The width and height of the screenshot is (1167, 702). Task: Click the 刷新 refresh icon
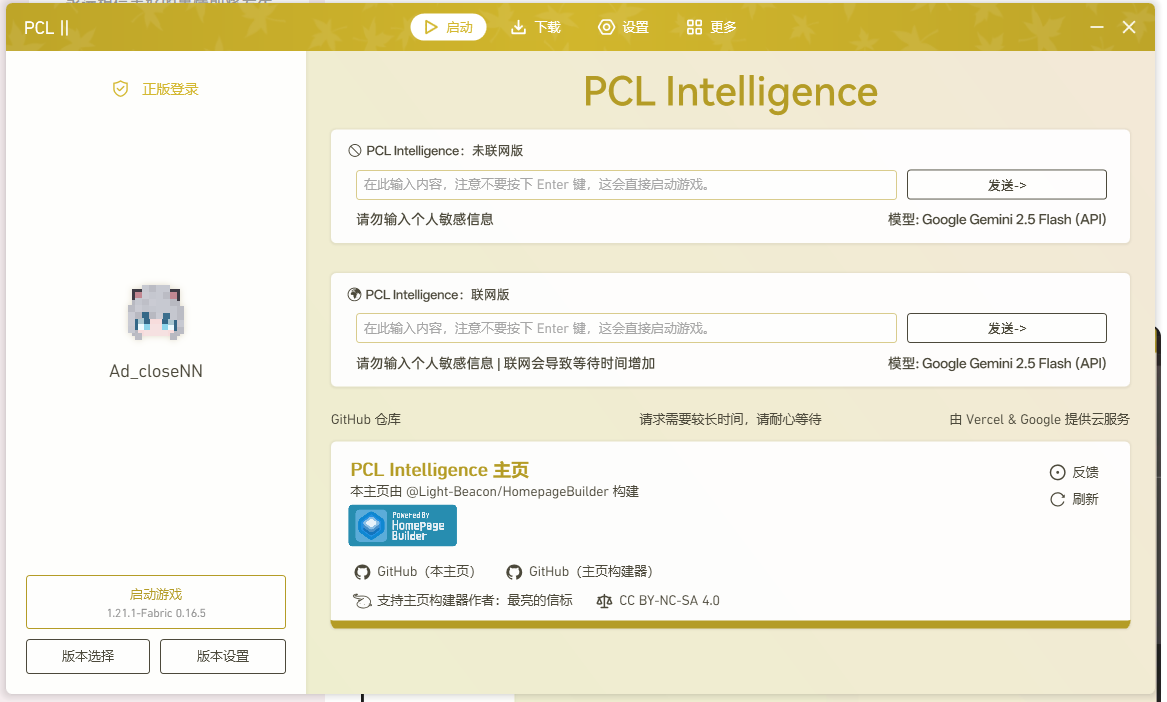click(x=1056, y=499)
